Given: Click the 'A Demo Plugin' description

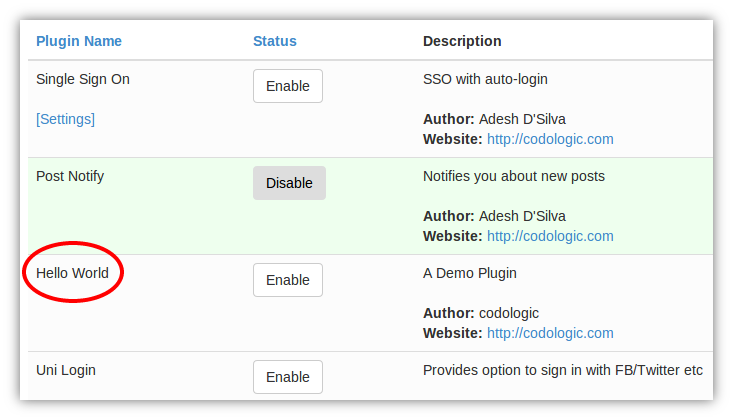Looking at the screenshot, I should (470, 273).
